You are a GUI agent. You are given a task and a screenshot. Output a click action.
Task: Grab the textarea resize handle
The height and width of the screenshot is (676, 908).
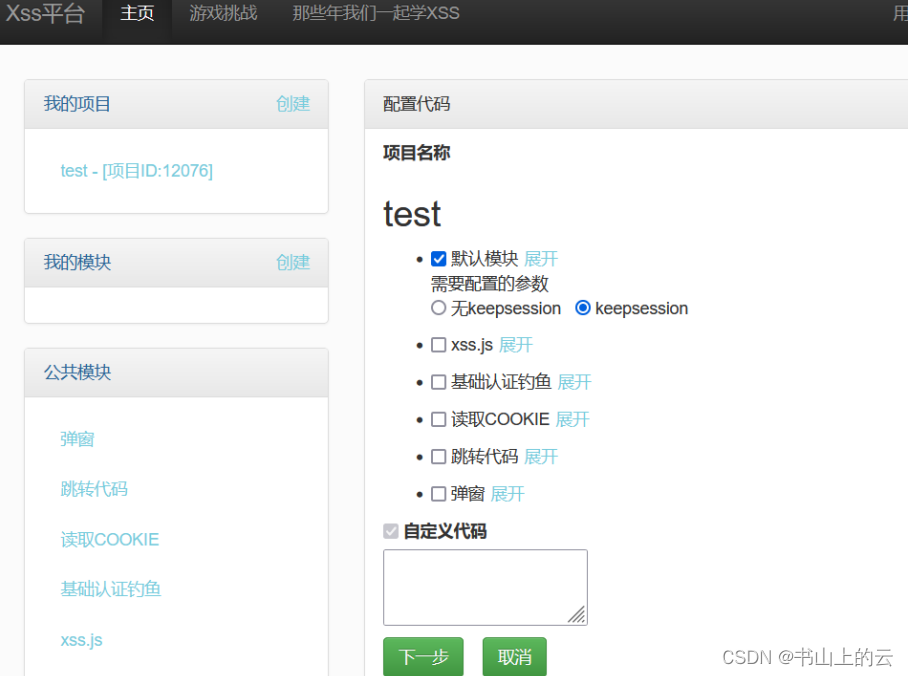tap(577, 615)
